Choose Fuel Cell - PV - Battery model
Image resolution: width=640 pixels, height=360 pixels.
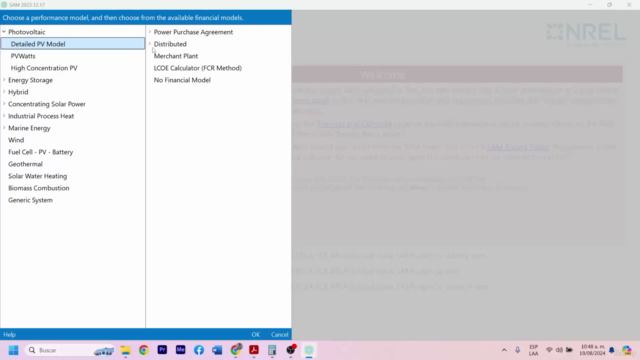40,152
